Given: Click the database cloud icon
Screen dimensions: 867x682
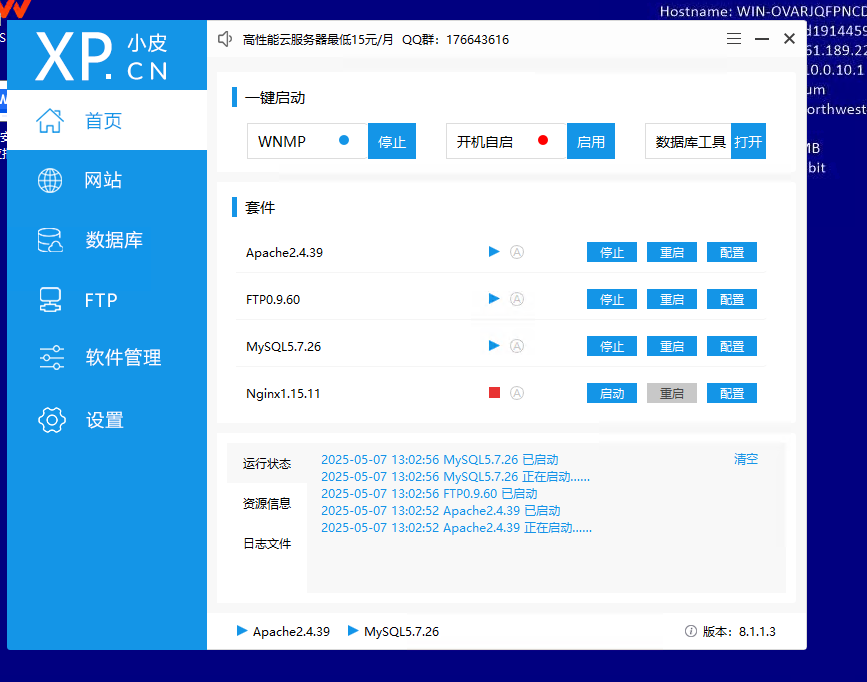Looking at the screenshot, I should point(50,240).
